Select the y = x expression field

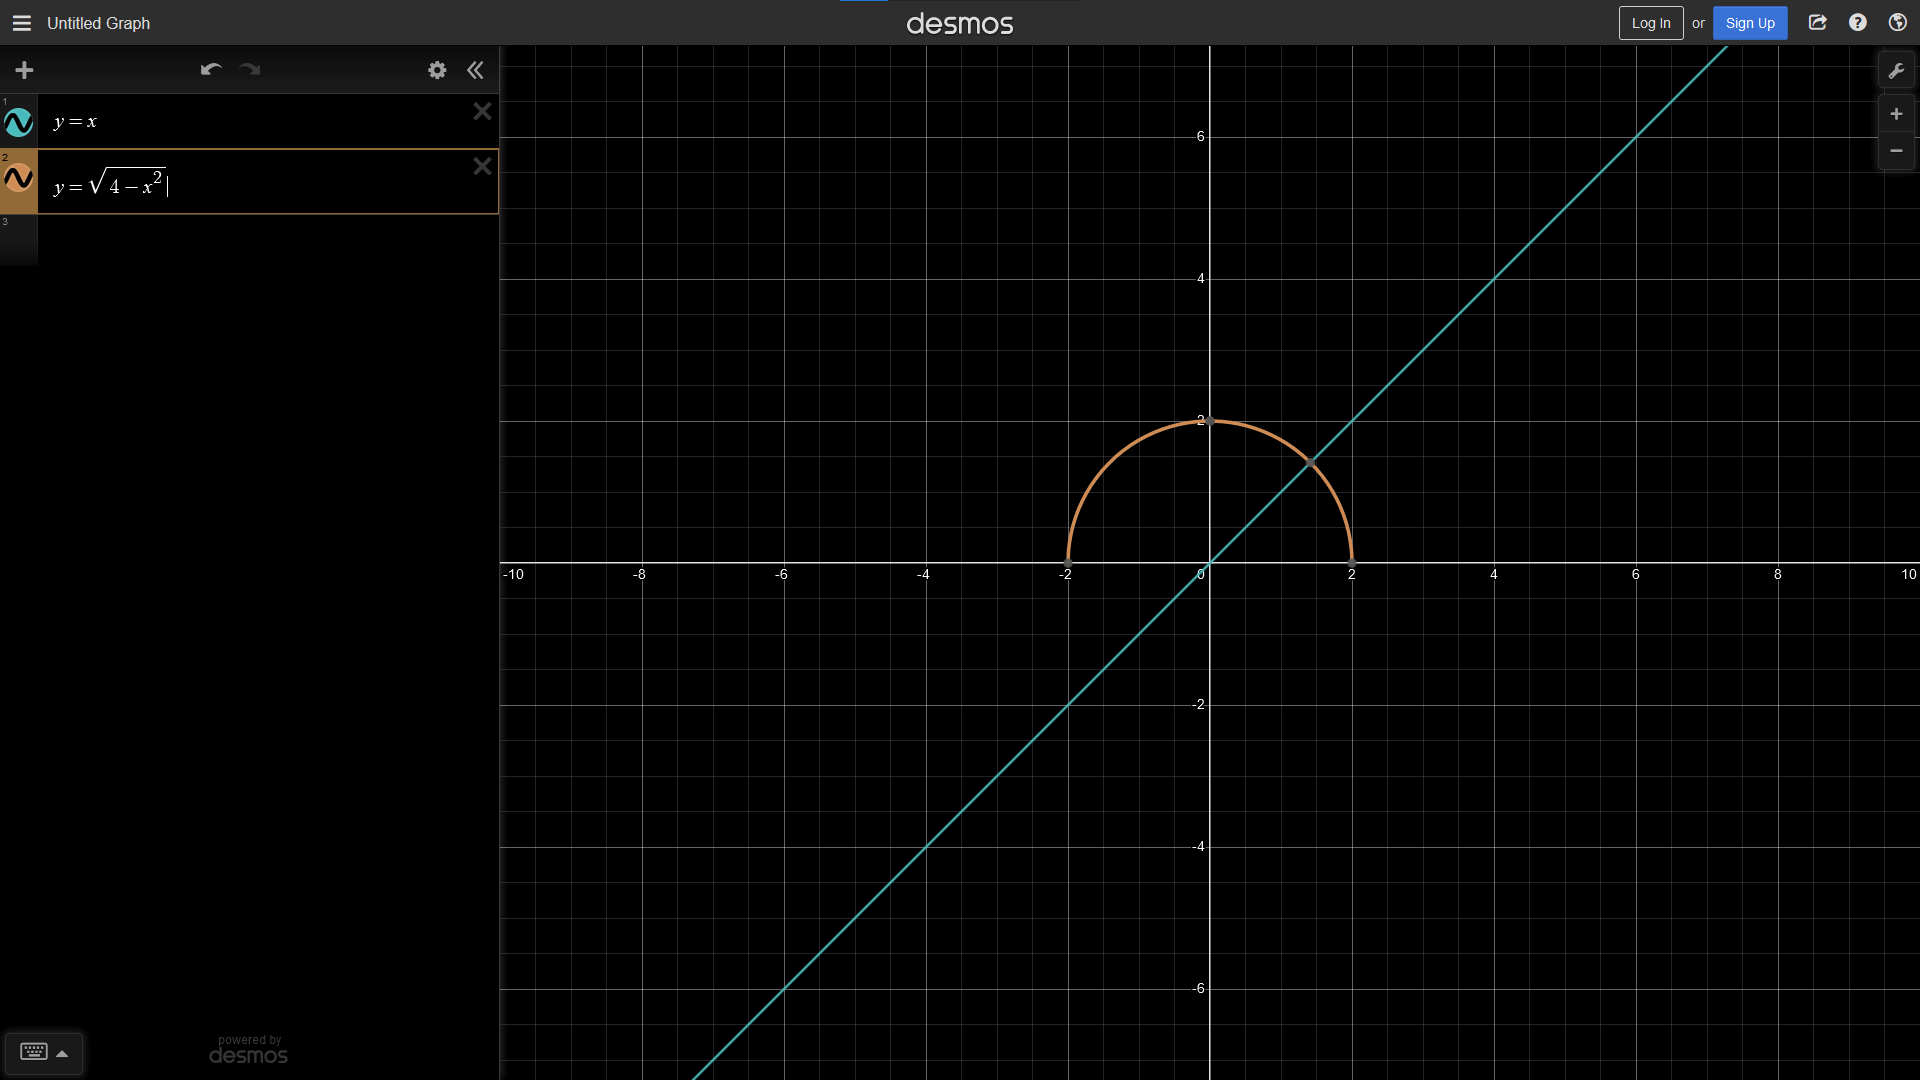tap(268, 122)
